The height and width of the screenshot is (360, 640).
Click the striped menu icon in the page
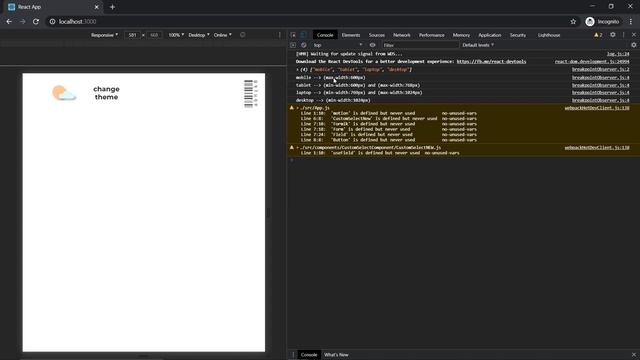click(250, 93)
